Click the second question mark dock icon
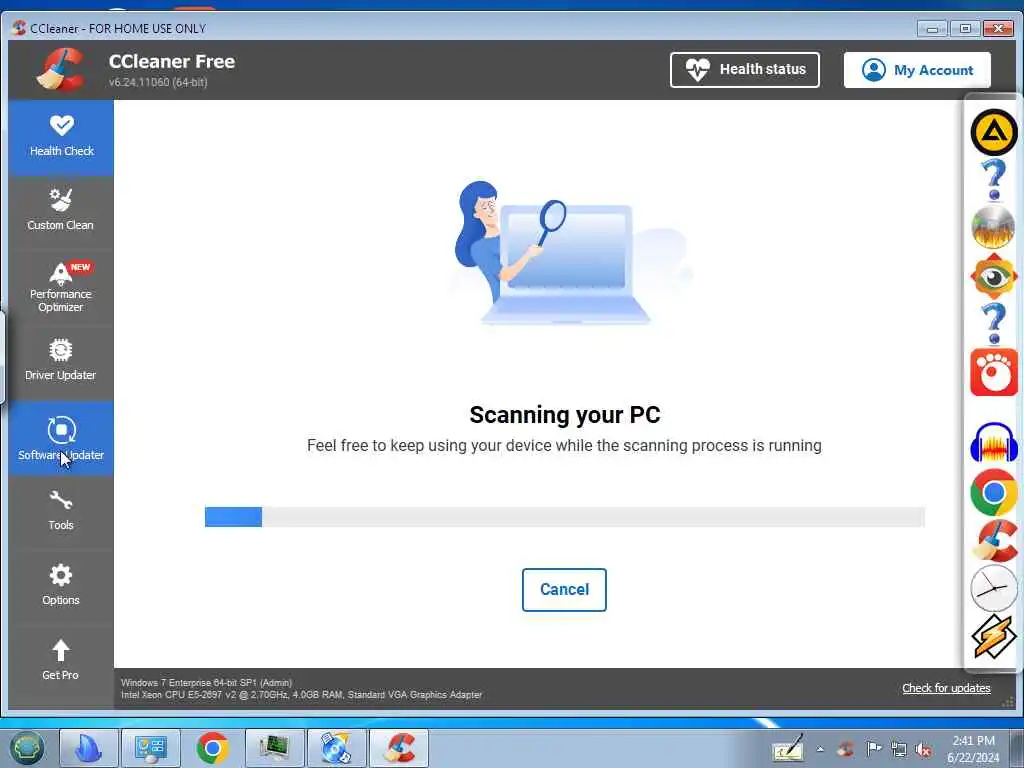This screenshot has width=1024, height=768. click(994, 323)
